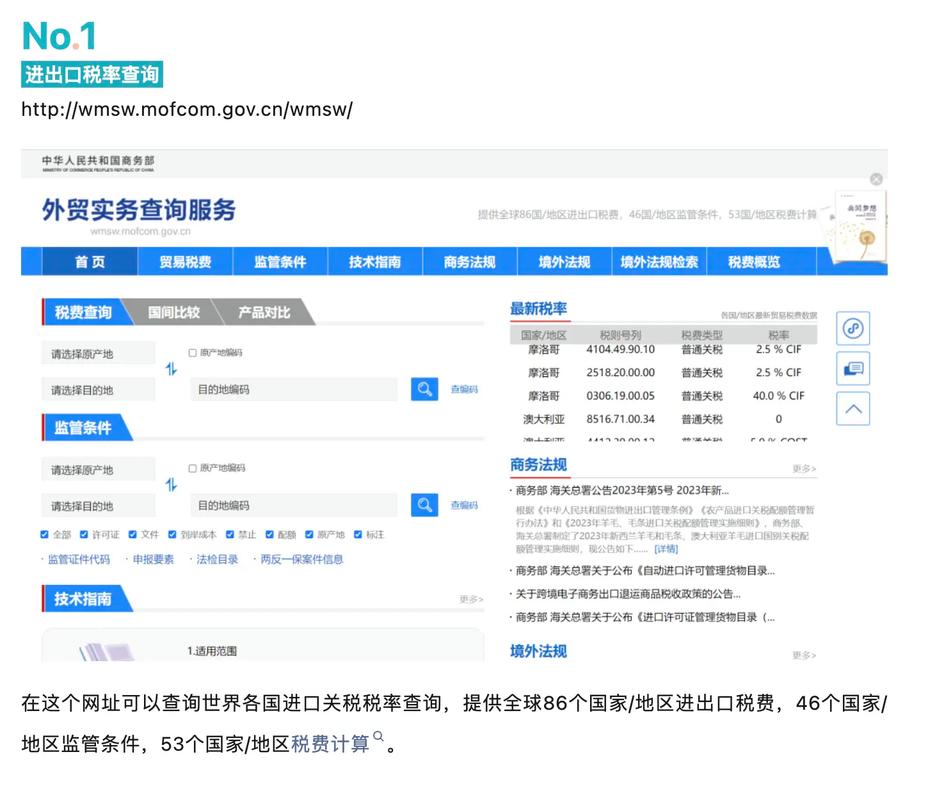Open the chat message floating sidebar icon
The height and width of the screenshot is (800, 928).
click(x=853, y=368)
